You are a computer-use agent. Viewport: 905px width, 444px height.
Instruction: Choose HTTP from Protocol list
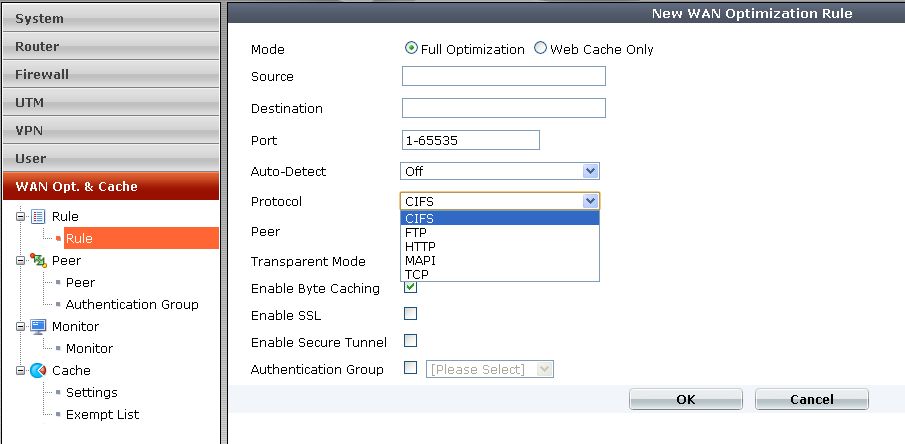[x=420, y=246]
